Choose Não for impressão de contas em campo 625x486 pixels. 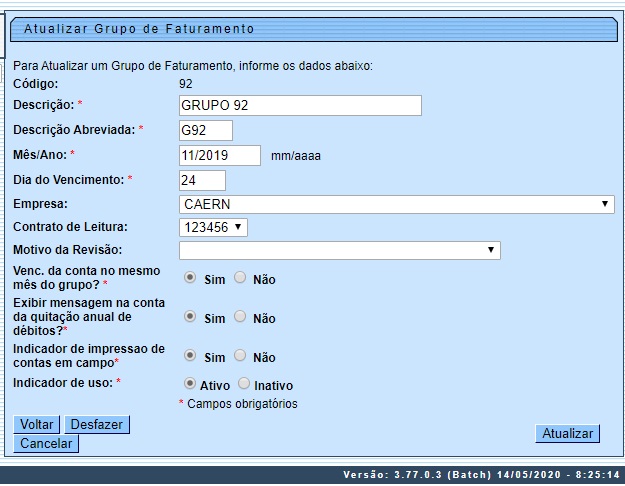(239, 356)
